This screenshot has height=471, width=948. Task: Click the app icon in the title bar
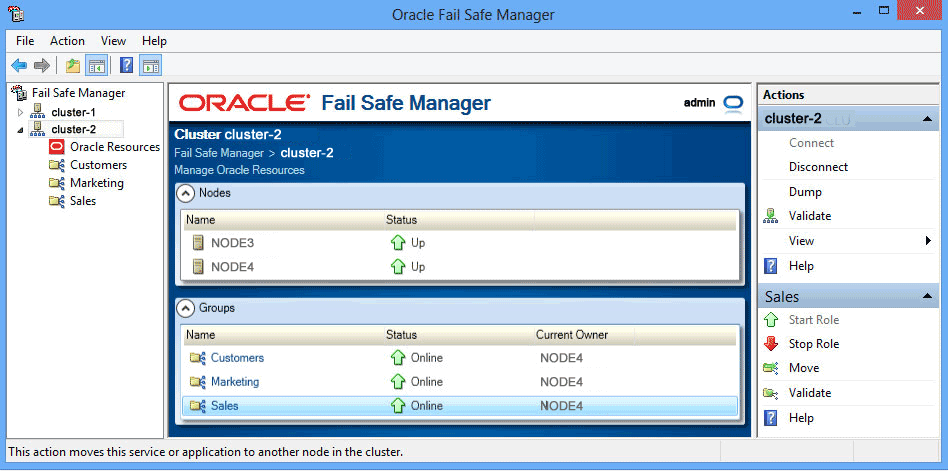[16, 13]
